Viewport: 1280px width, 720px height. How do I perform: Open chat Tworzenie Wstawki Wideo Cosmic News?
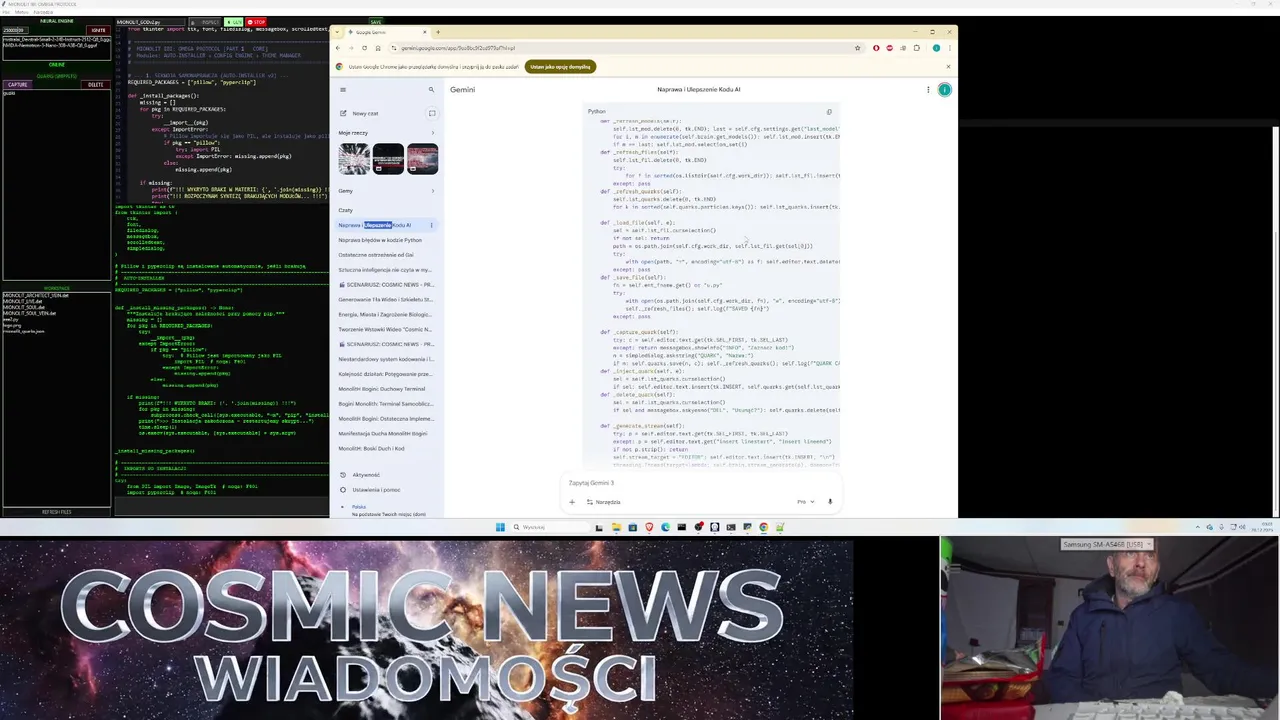(386, 329)
